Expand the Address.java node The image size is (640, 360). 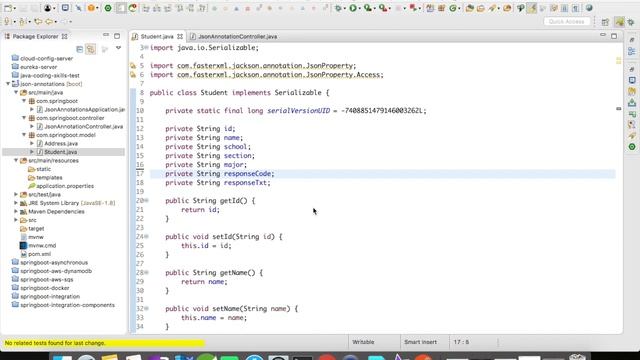coord(32,143)
